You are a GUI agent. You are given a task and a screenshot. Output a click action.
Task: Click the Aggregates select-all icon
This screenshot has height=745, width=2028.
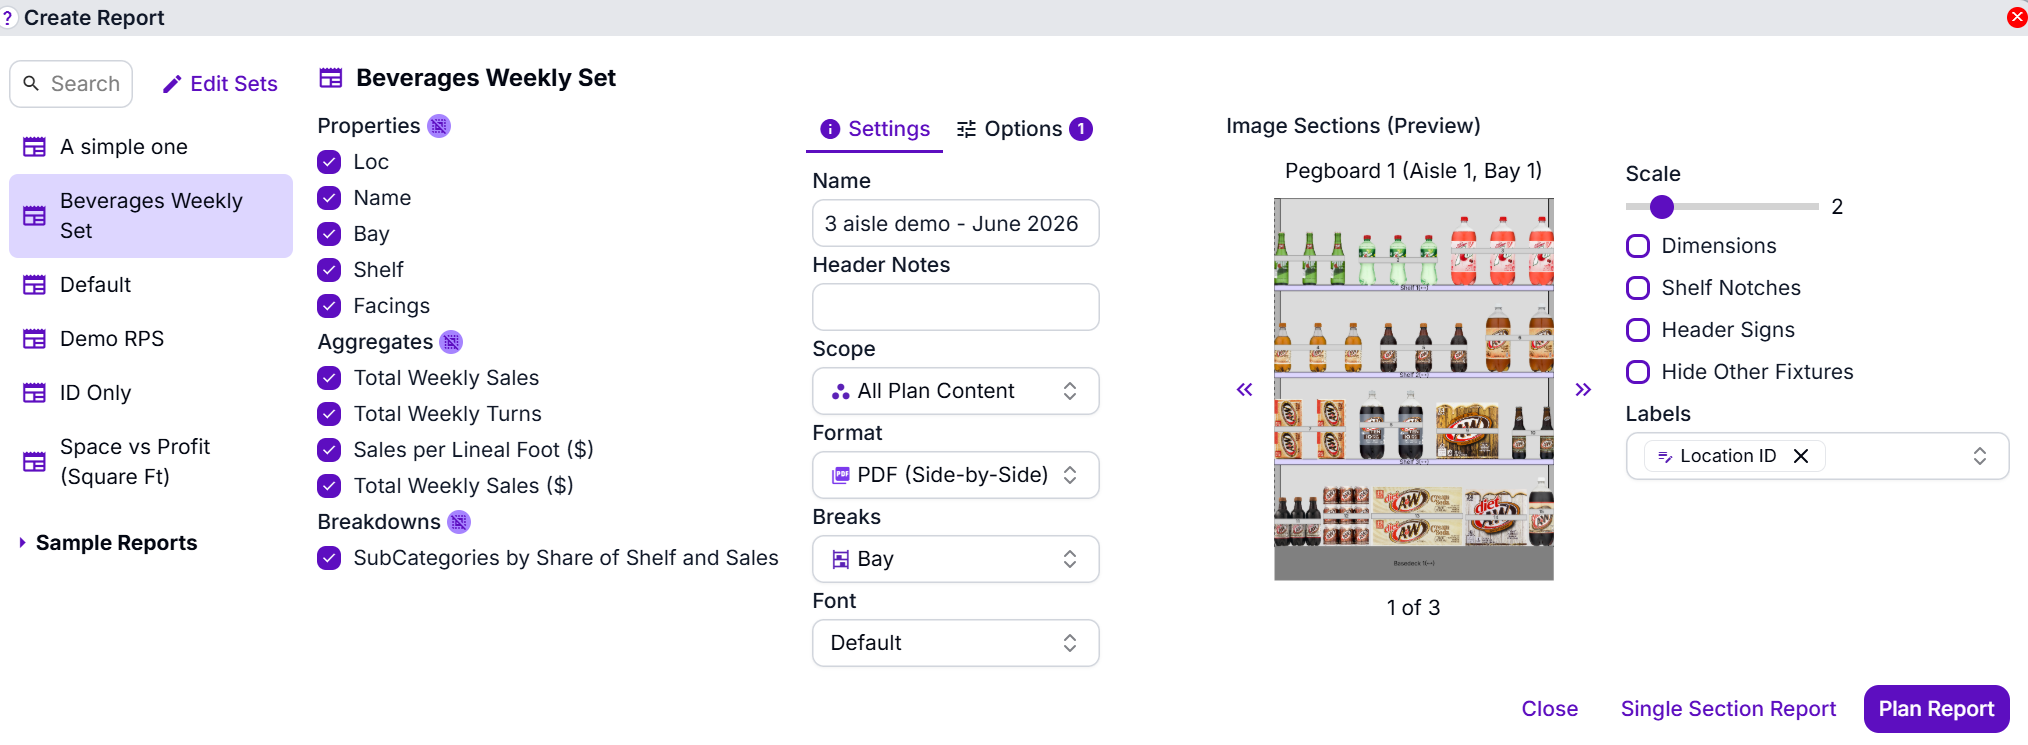452,342
